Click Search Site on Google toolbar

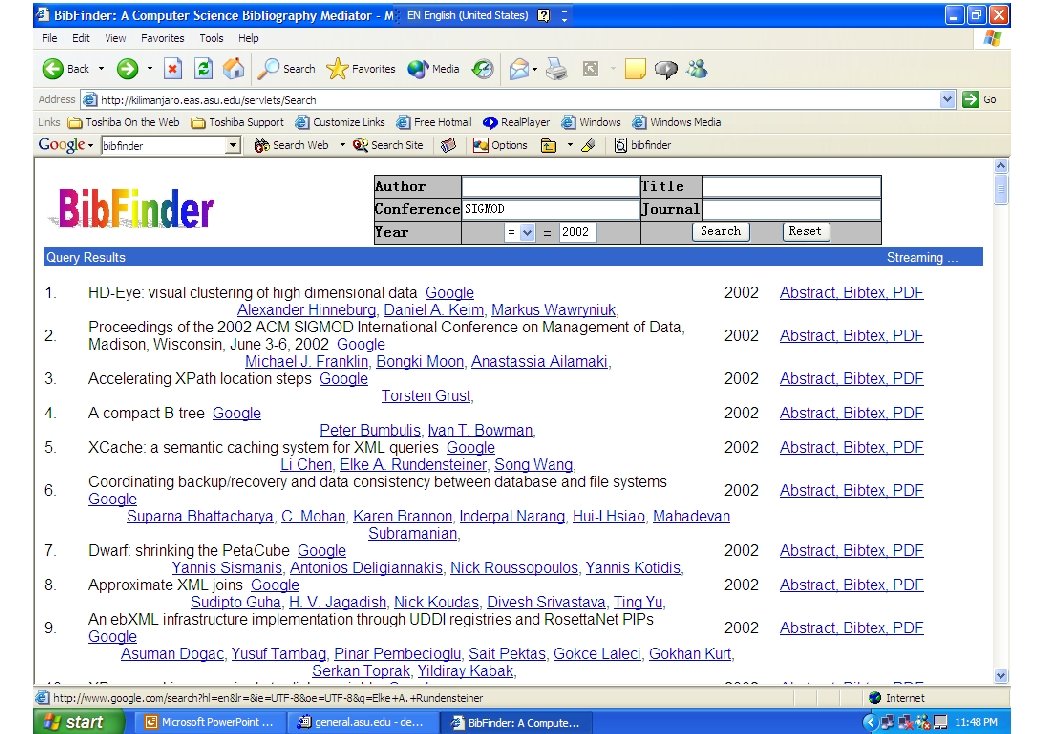tap(388, 145)
